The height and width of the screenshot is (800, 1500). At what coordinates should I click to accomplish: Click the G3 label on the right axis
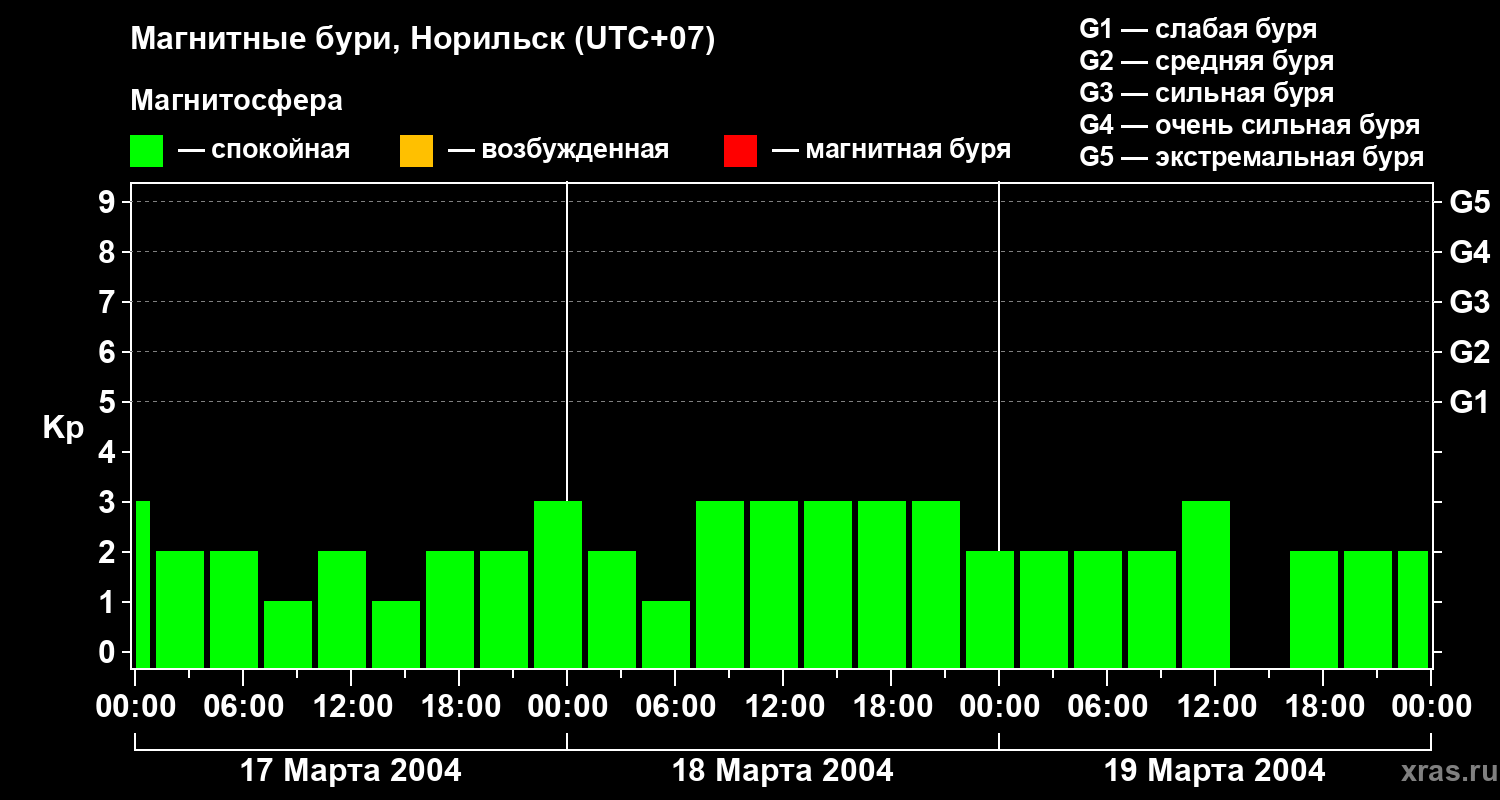click(x=1470, y=302)
